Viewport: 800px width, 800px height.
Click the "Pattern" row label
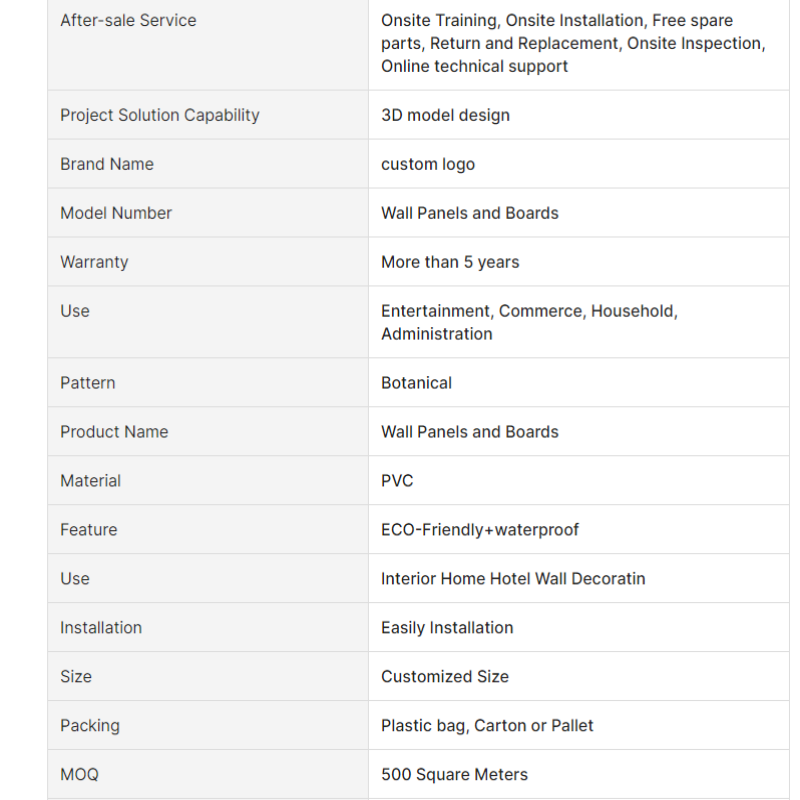click(x=87, y=383)
